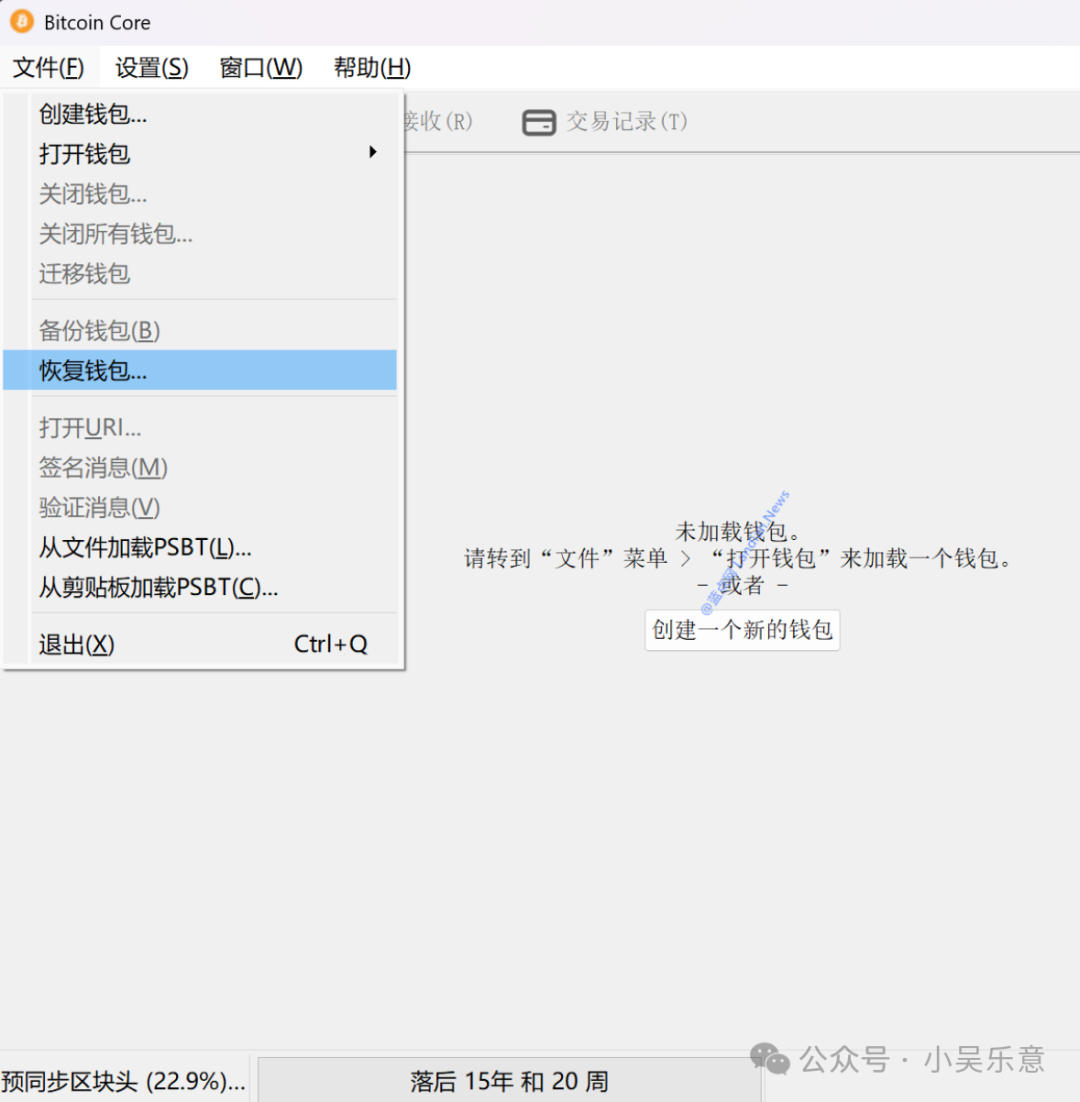Click the 打开钱包 submenu arrow

pos(373,153)
